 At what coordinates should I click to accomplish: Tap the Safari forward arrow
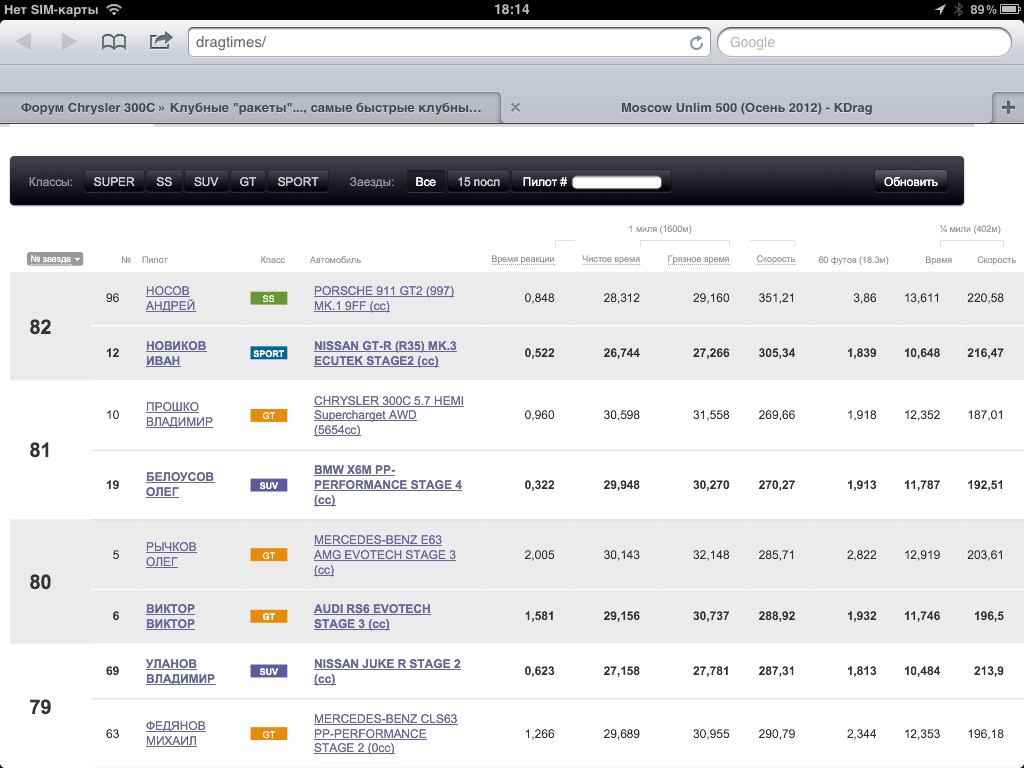[x=69, y=42]
